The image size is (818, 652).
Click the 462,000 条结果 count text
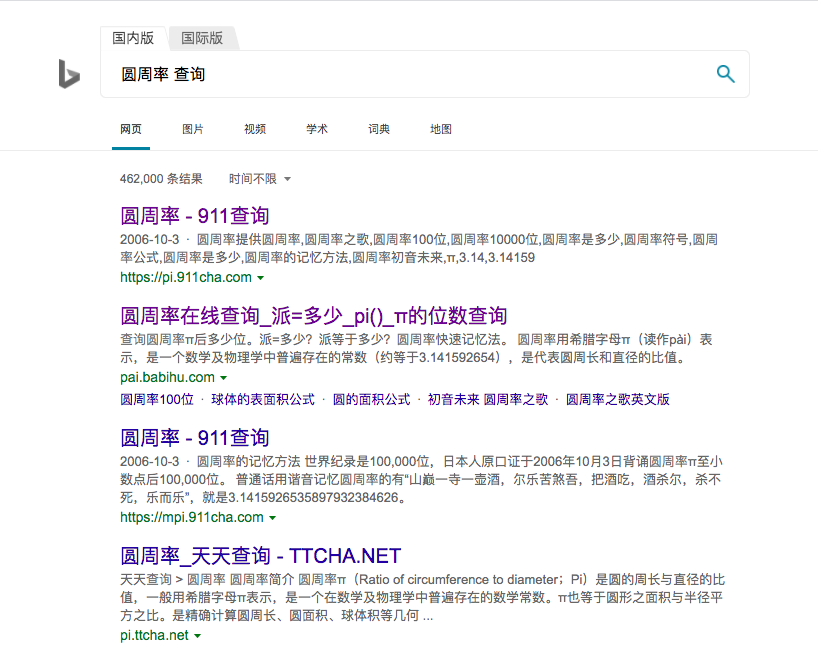161,179
